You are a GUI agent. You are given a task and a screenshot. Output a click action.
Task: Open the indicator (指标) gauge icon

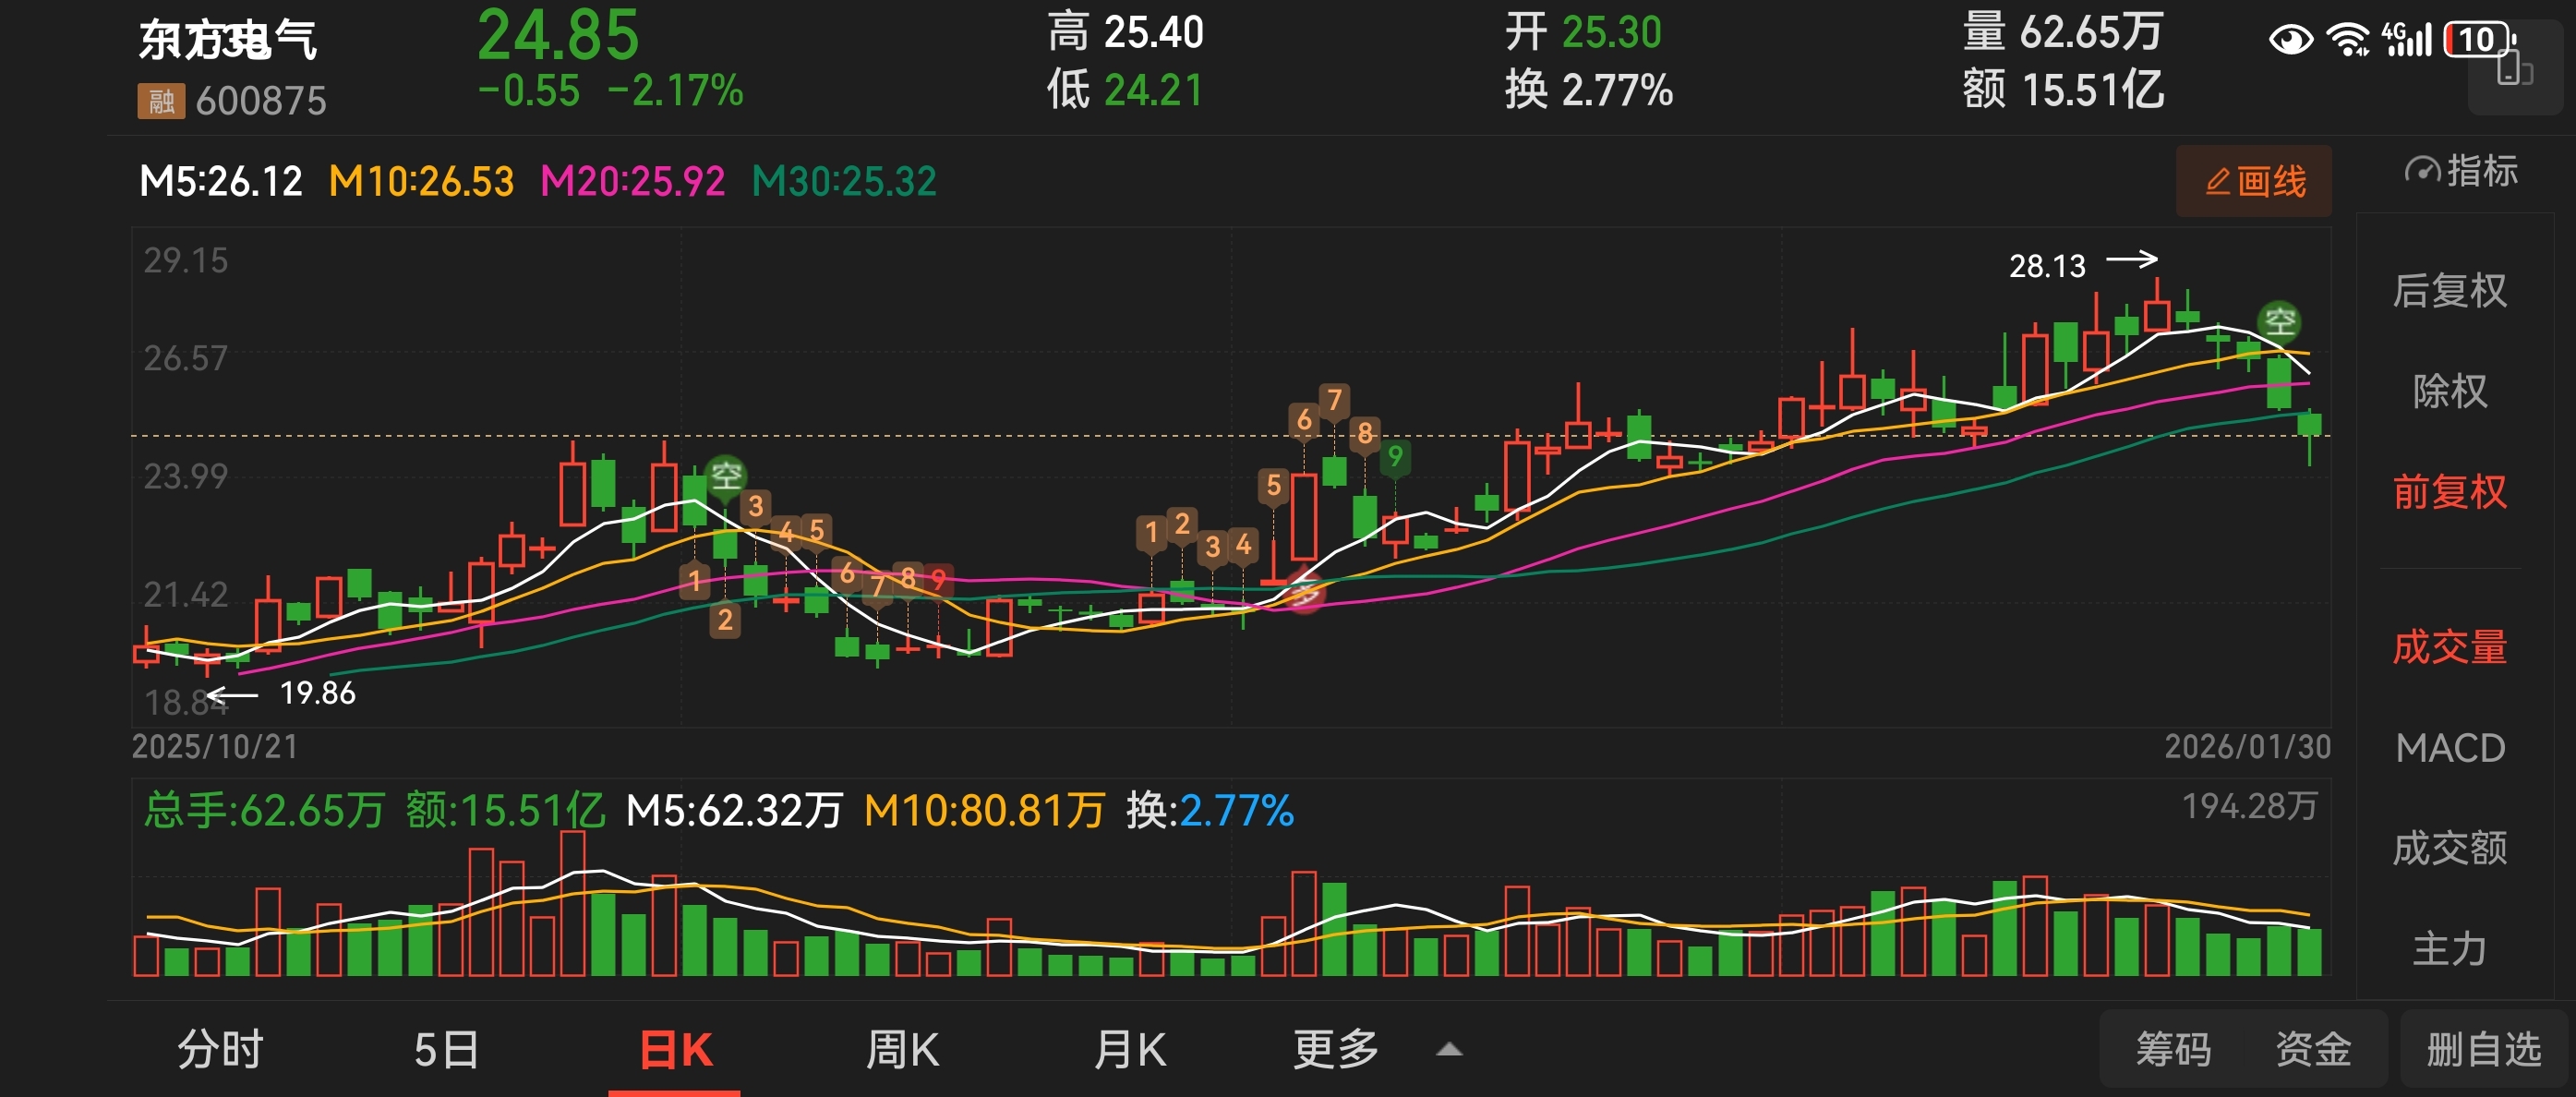click(2421, 171)
